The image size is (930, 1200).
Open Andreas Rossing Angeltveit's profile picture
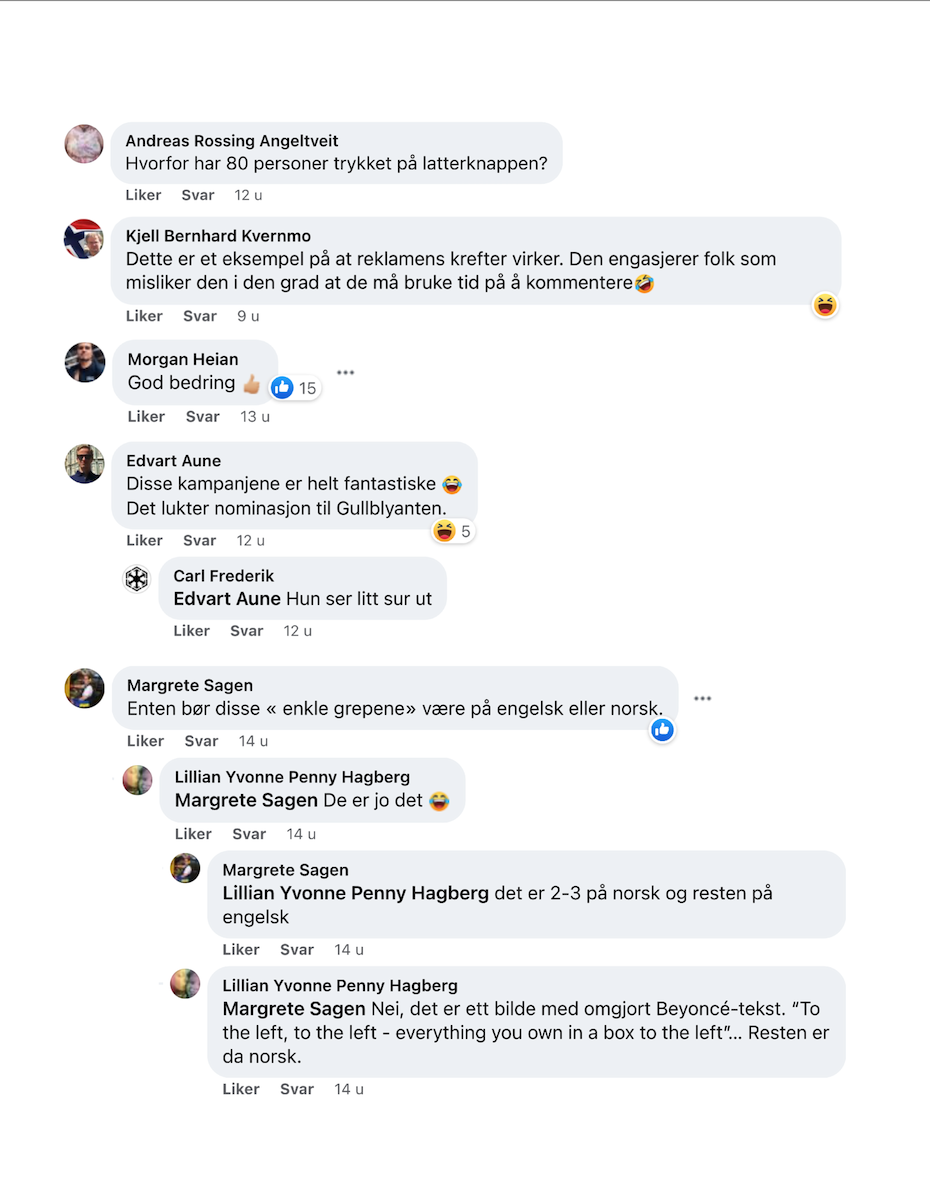(84, 144)
